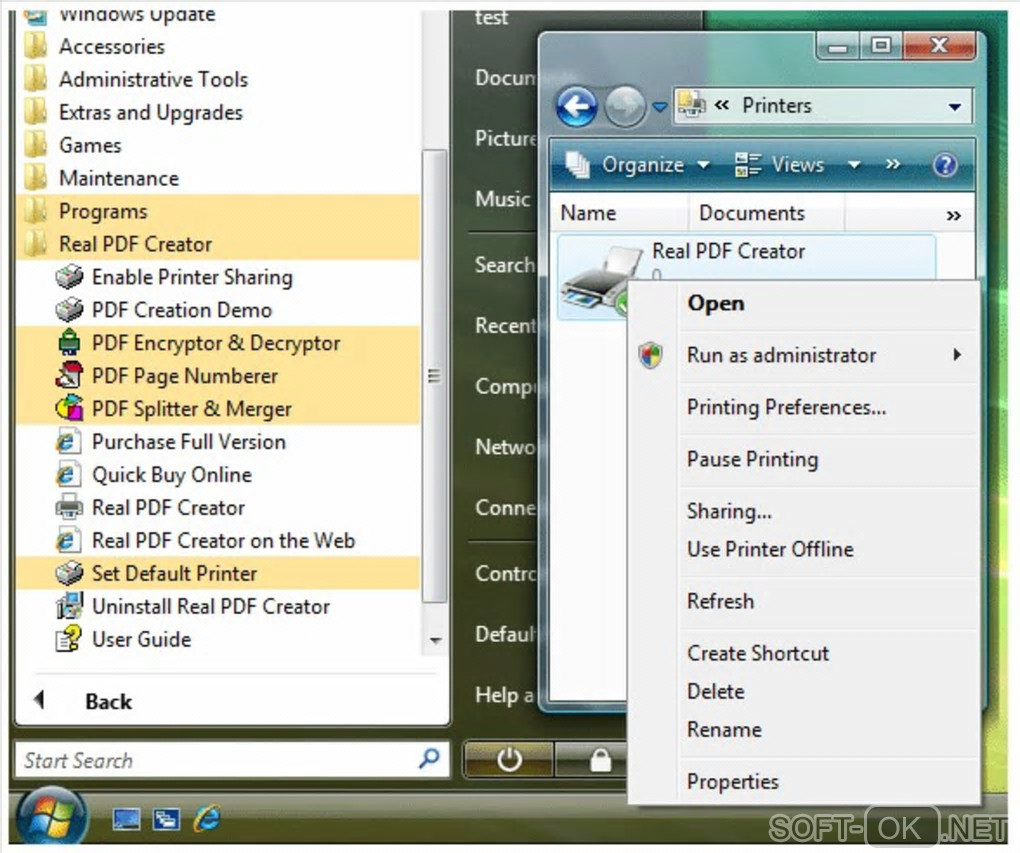Click the Set Default Printer icon
1020x853 pixels.
[69, 573]
